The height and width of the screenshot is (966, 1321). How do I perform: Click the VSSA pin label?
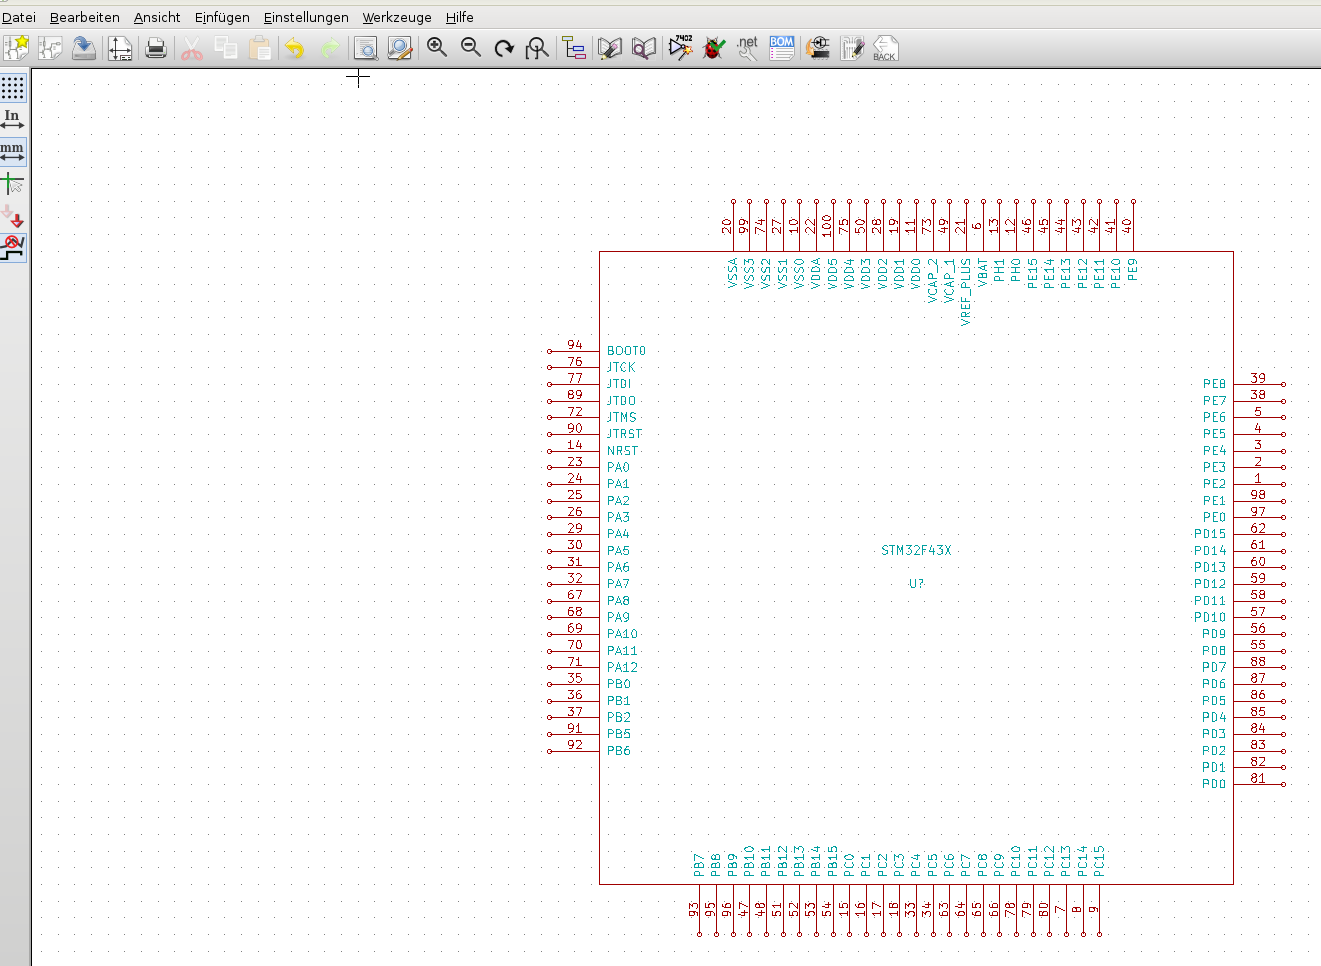733,273
